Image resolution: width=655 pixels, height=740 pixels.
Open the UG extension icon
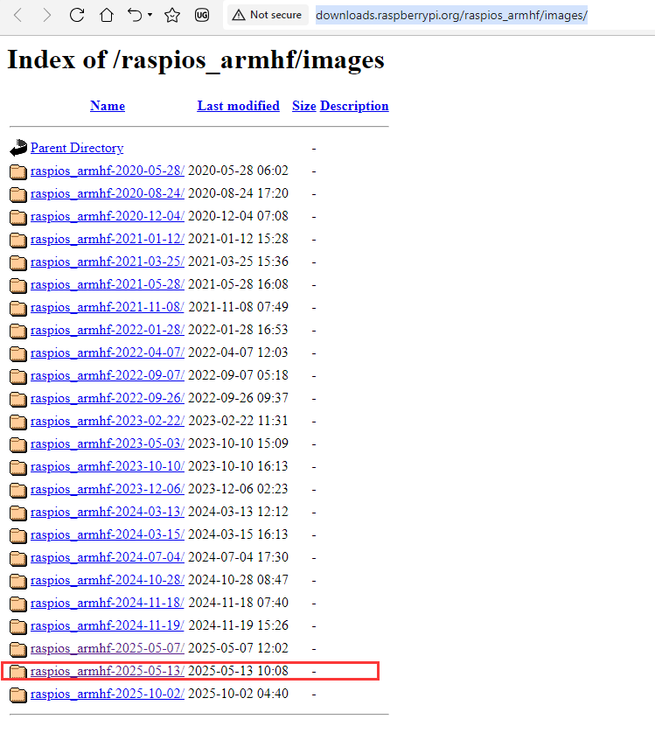click(x=203, y=15)
